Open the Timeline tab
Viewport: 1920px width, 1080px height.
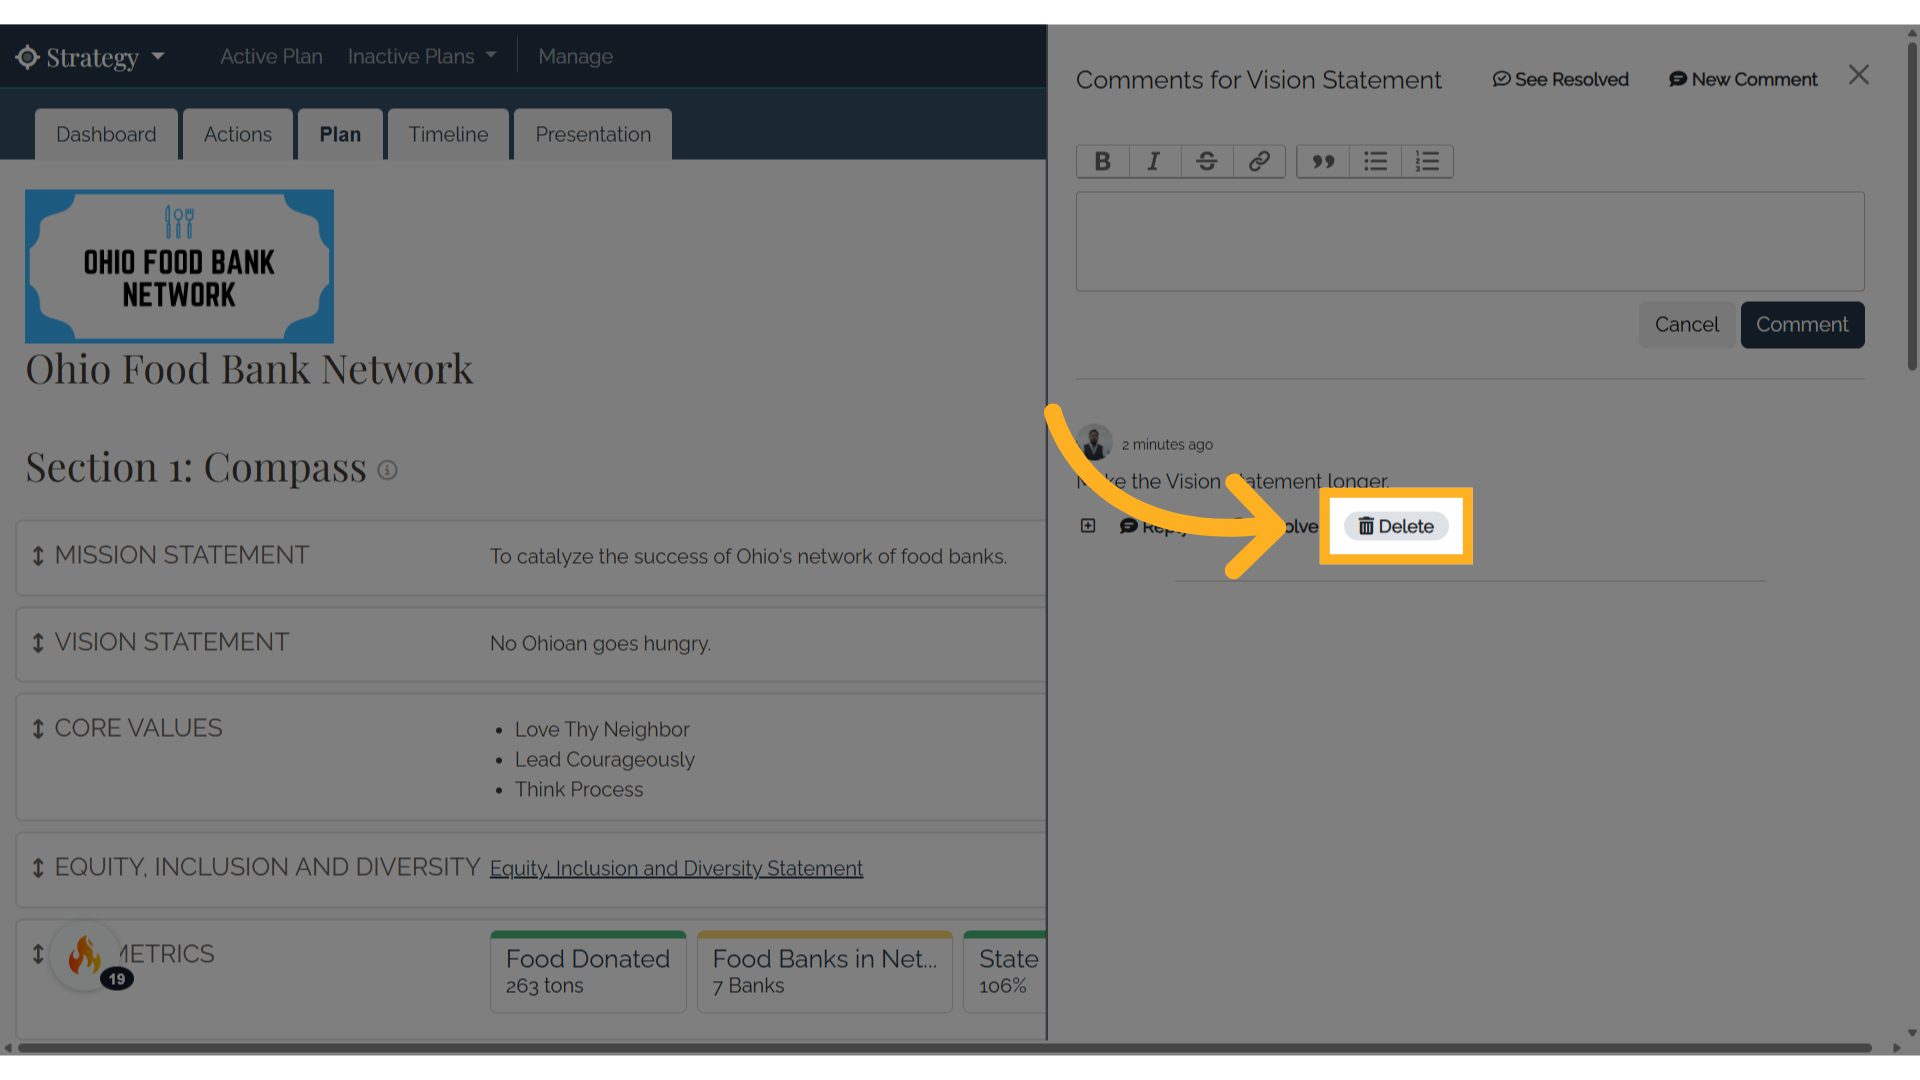pos(448,134)
